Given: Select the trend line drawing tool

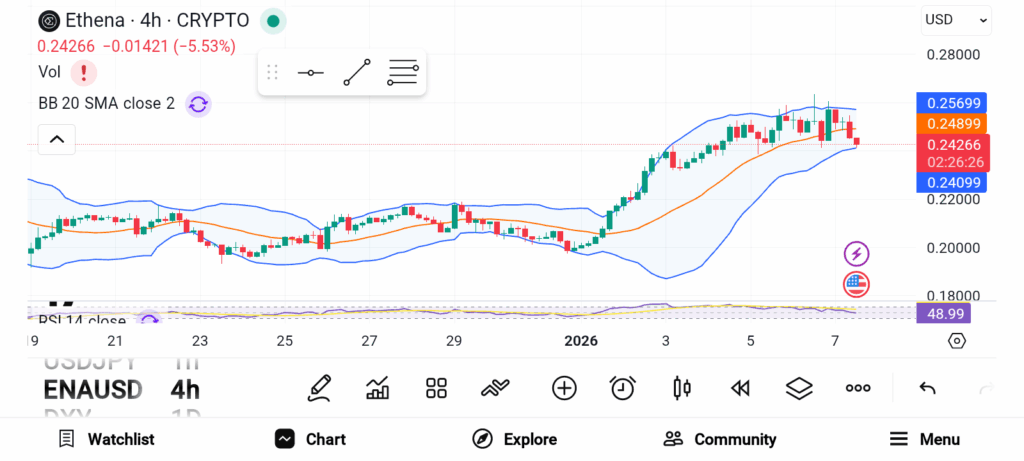Looking at the screenshot, I should tap(357, 73).
